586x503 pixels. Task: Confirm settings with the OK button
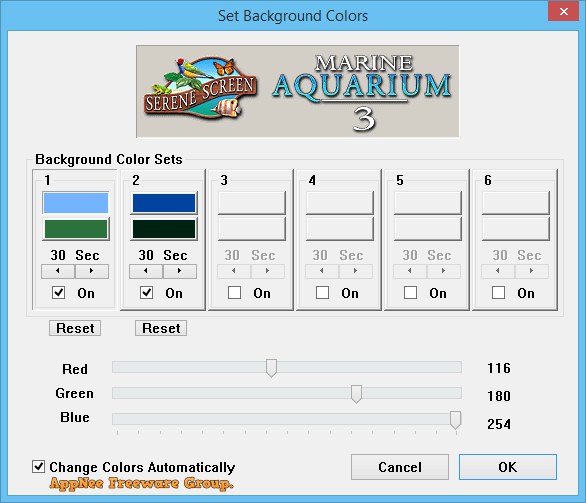pyautogui.click(x=508, y=467)
